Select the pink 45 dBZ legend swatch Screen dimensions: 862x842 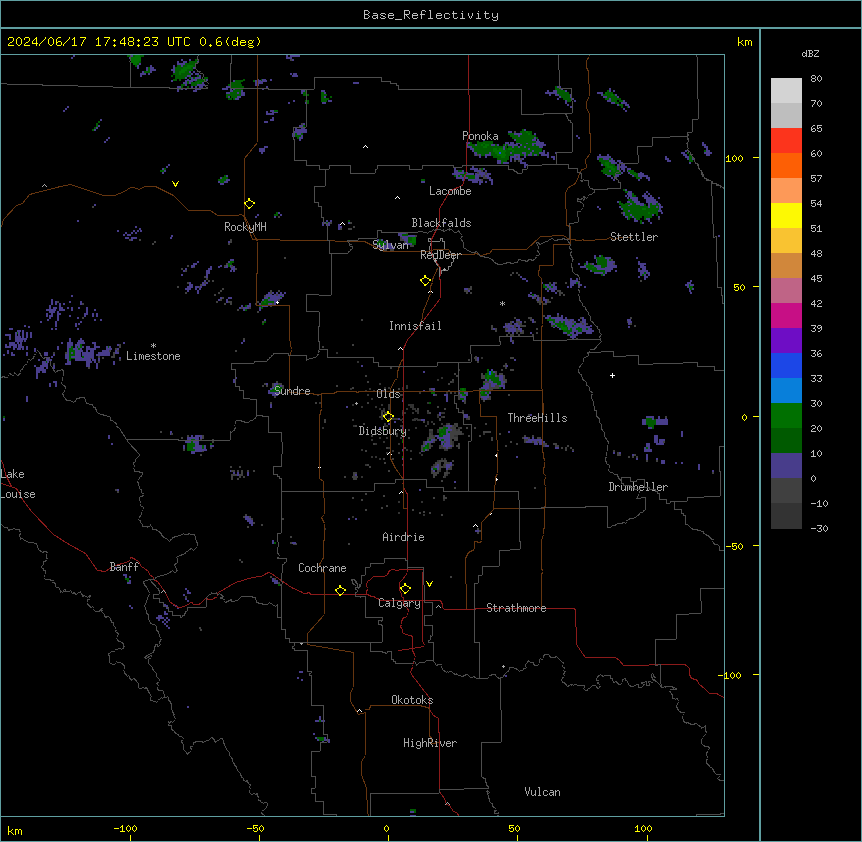coord(786,291)
